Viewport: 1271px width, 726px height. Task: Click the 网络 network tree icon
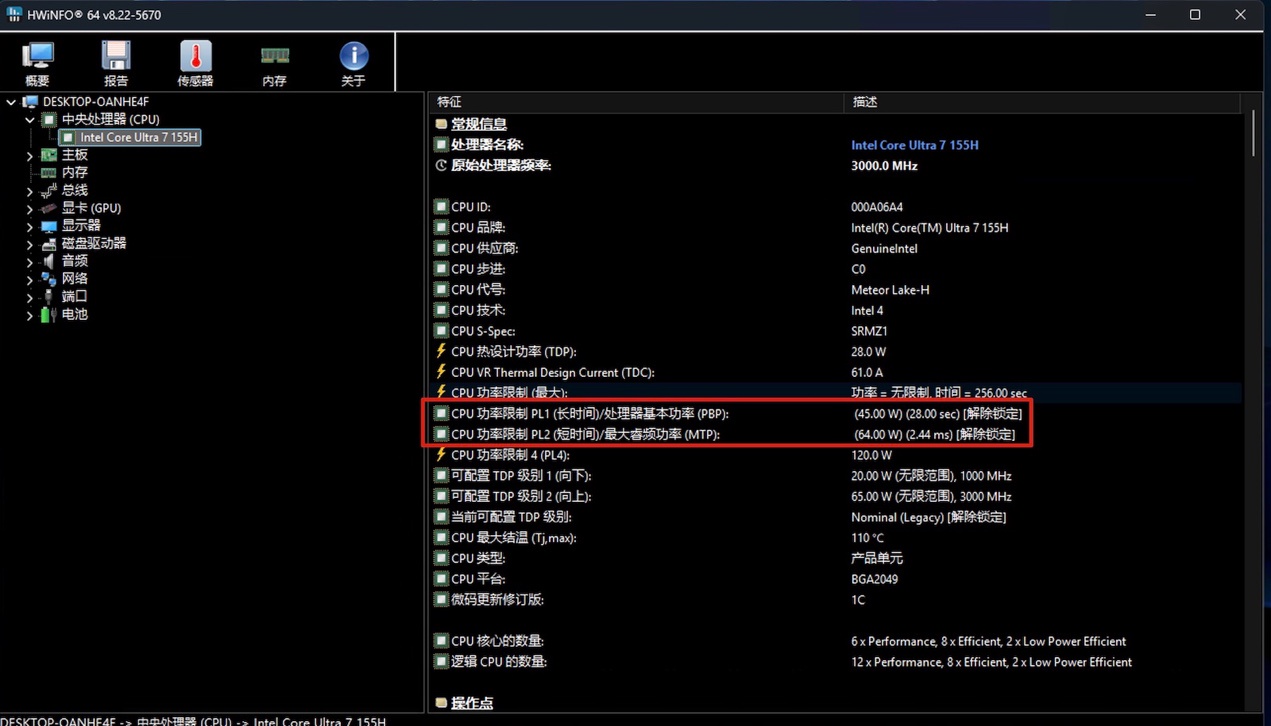click(x=49, y=279)
